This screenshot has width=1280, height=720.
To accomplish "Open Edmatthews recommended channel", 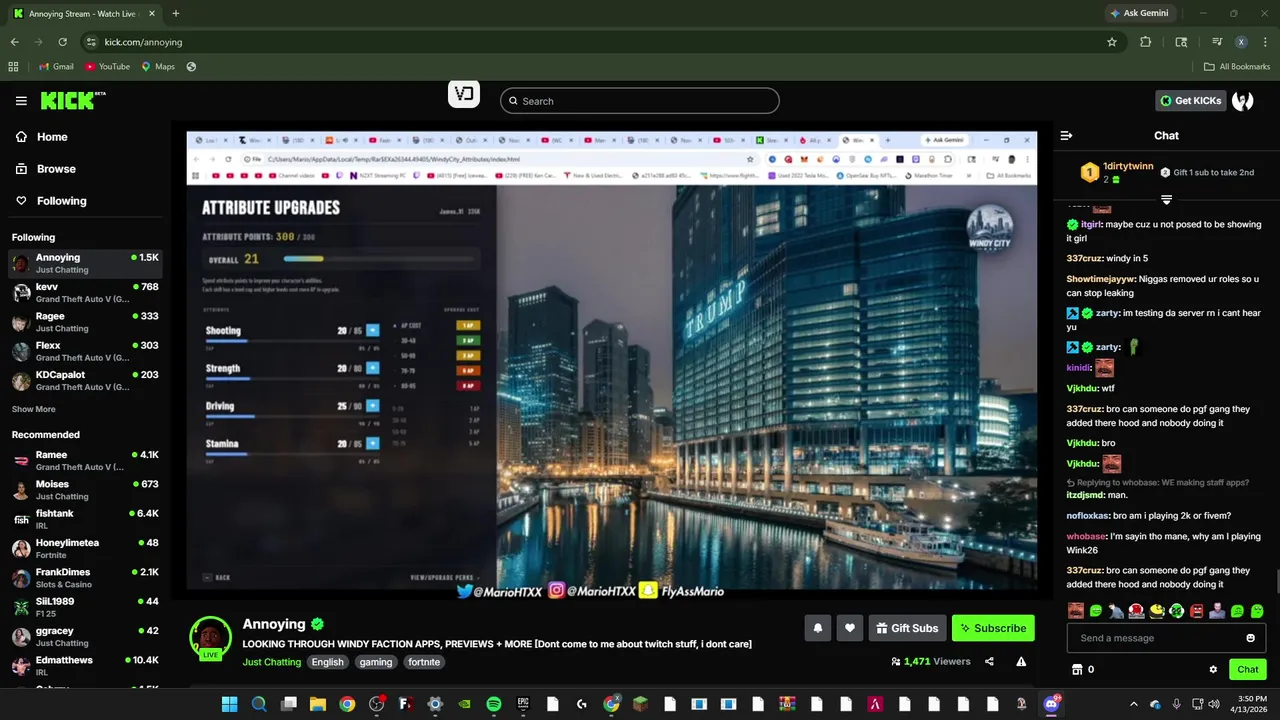I will (x=84, y=666).
